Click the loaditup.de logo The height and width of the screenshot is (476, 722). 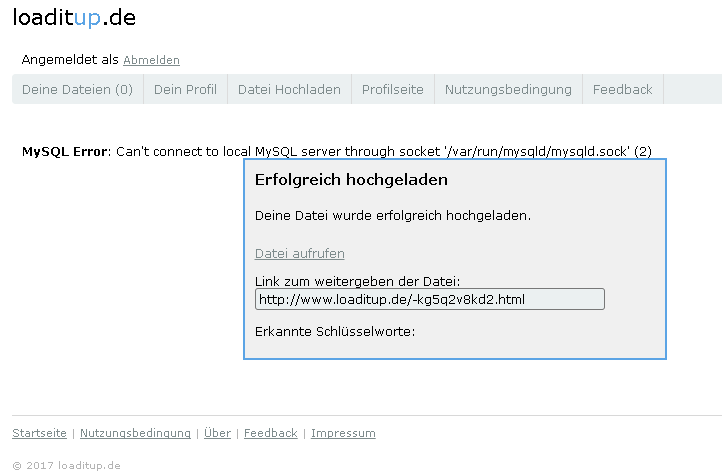(x=74, y=18)
